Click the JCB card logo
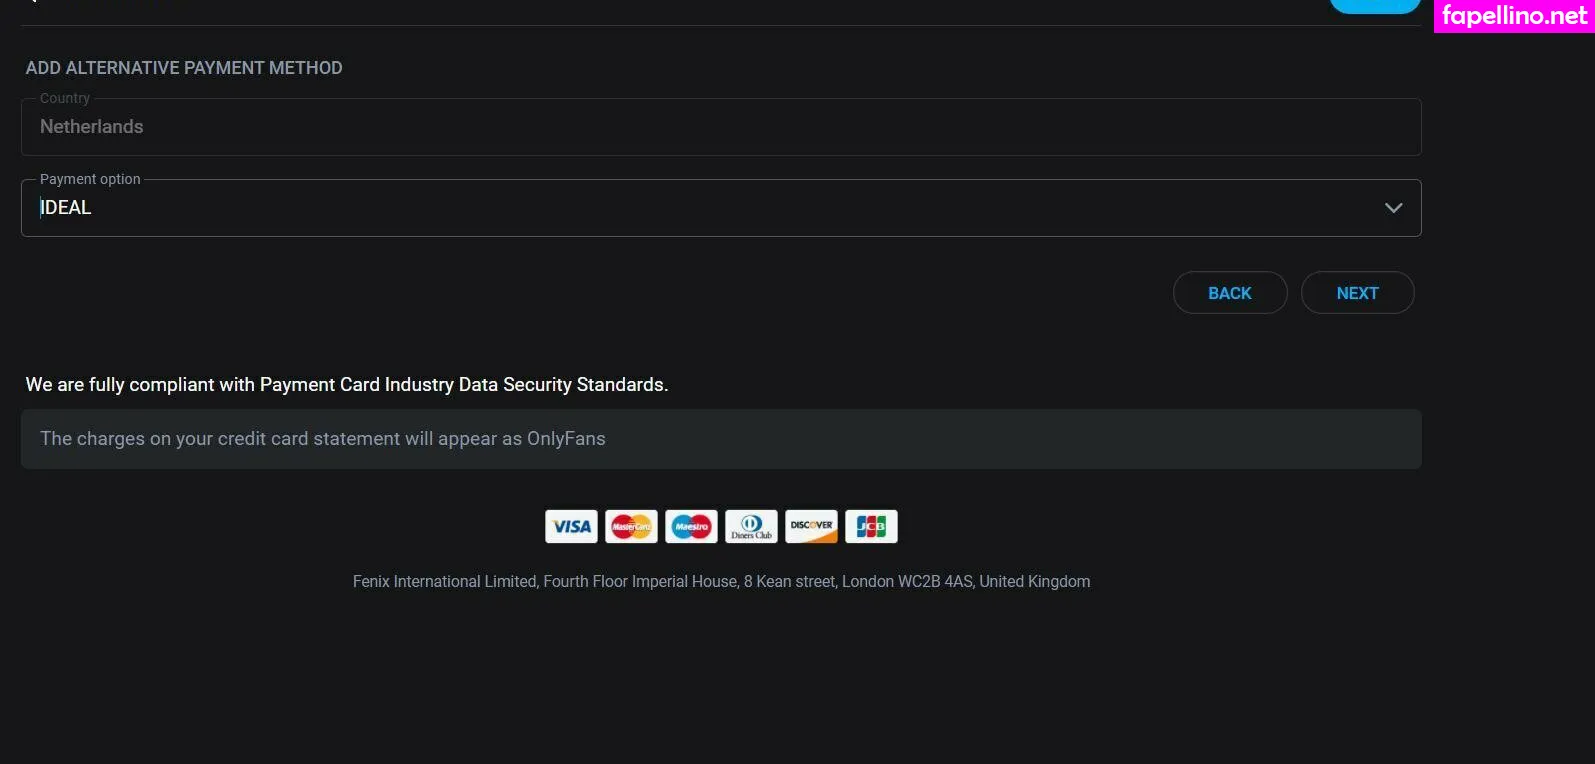The height and width of the screenshot is (764, 1595). (x=871, y=526)
